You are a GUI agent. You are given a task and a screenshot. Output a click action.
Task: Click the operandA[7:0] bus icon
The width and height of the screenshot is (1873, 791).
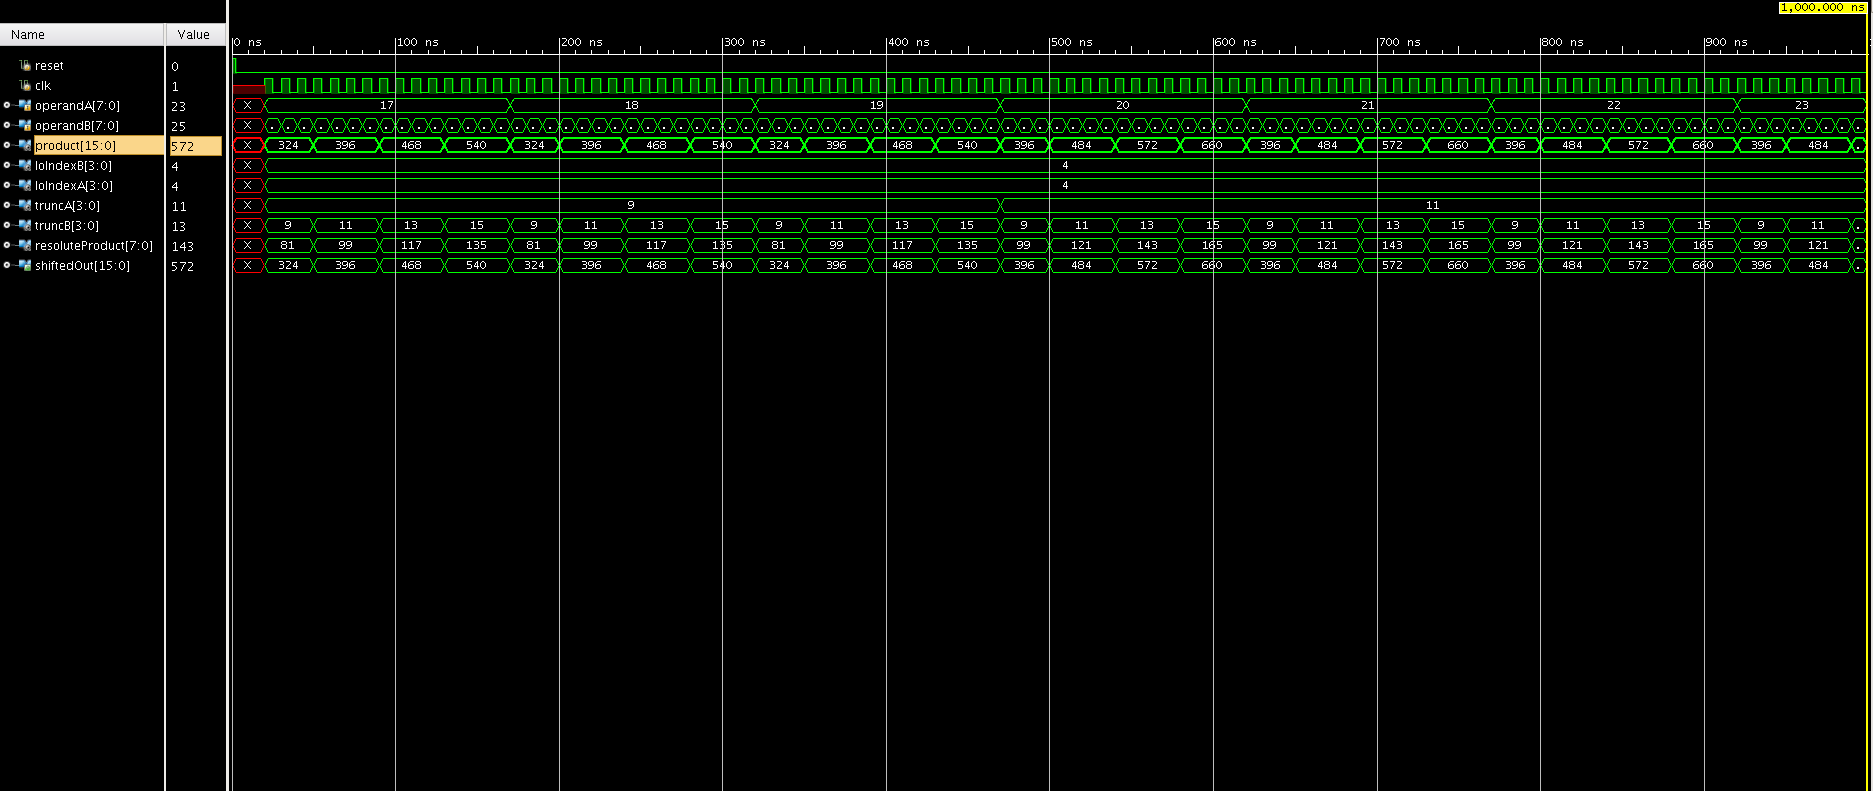25,106
